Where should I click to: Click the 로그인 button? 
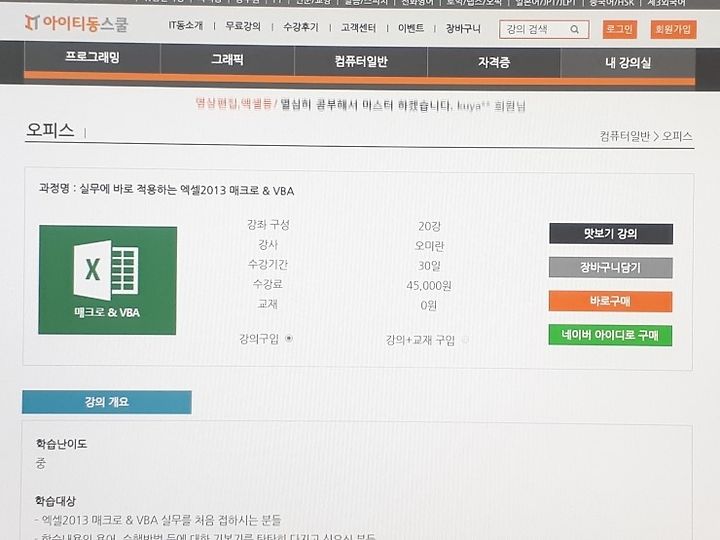(619, 29)
